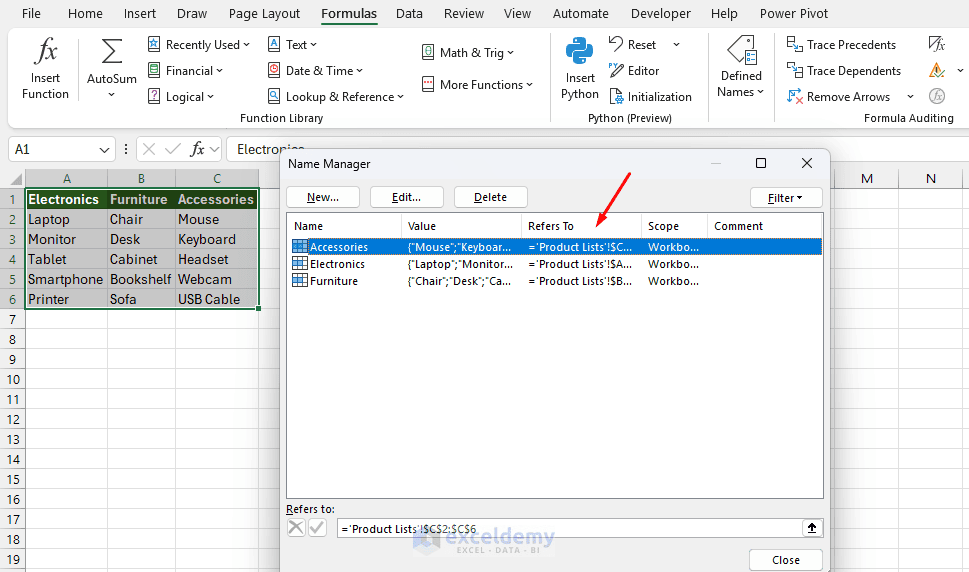Click New... in Name Manager
Viewport: 969px width, 572px height.
pos(323,197)
